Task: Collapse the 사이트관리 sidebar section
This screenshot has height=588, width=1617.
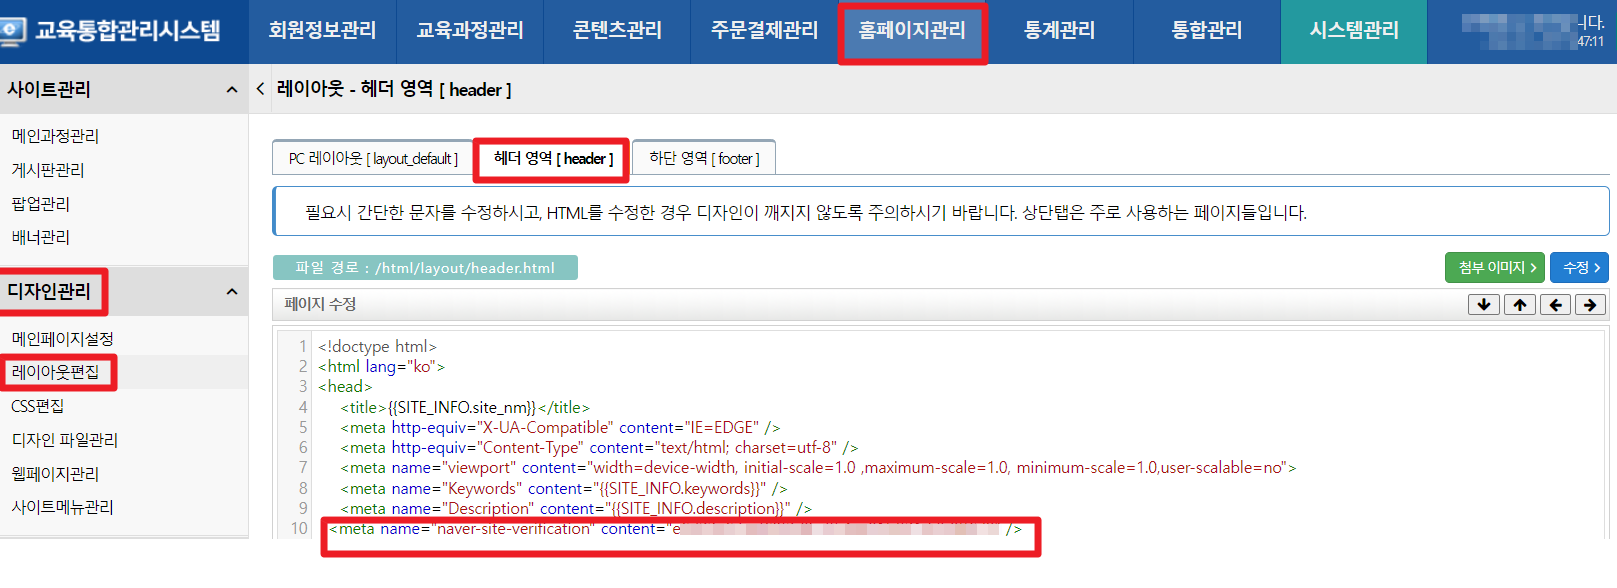Action: pyautogui.click(x=232, y=90)
